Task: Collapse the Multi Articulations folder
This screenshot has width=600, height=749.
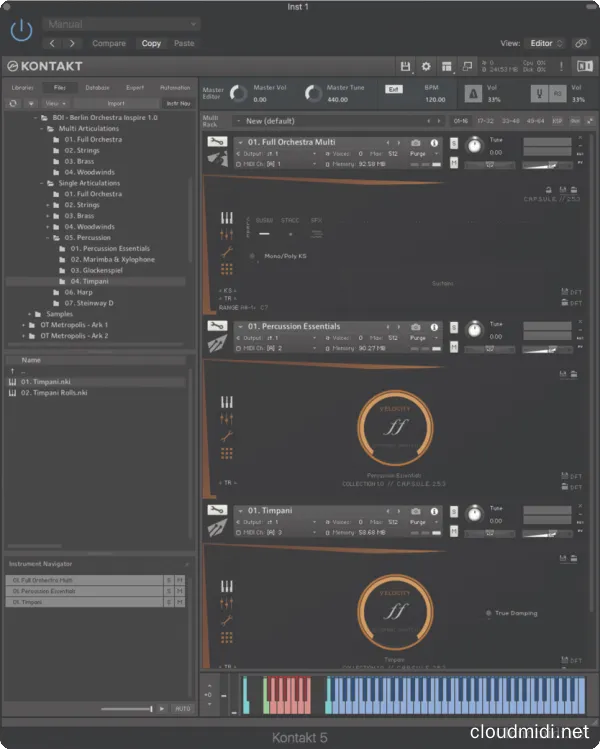Action: [42, 128]
